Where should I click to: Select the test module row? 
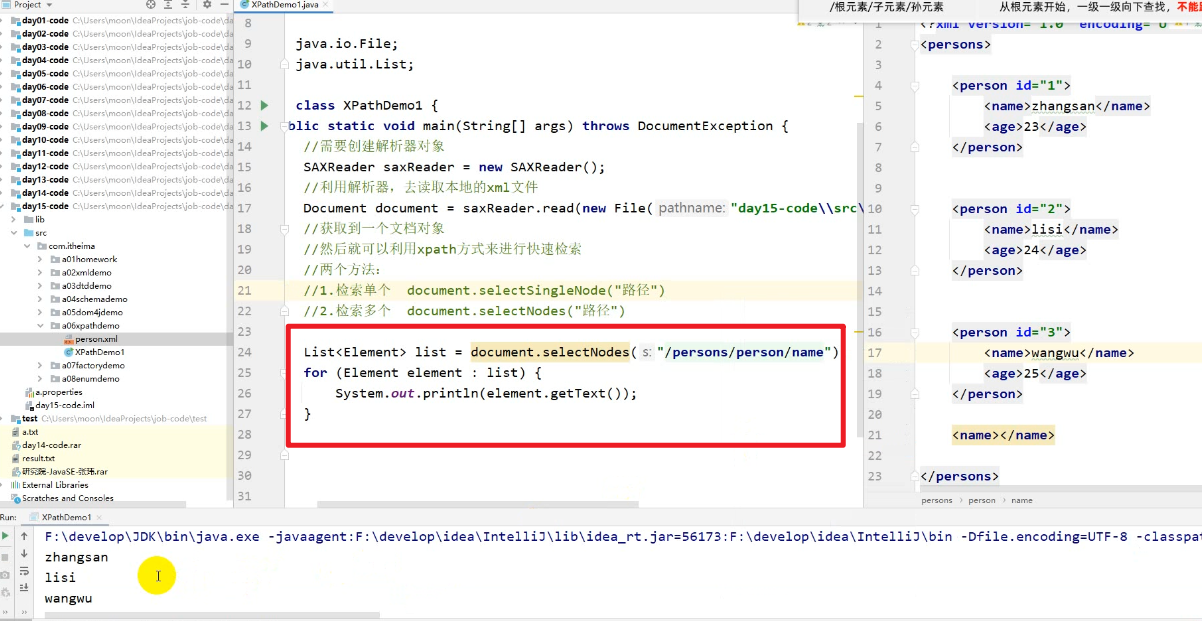117,419
